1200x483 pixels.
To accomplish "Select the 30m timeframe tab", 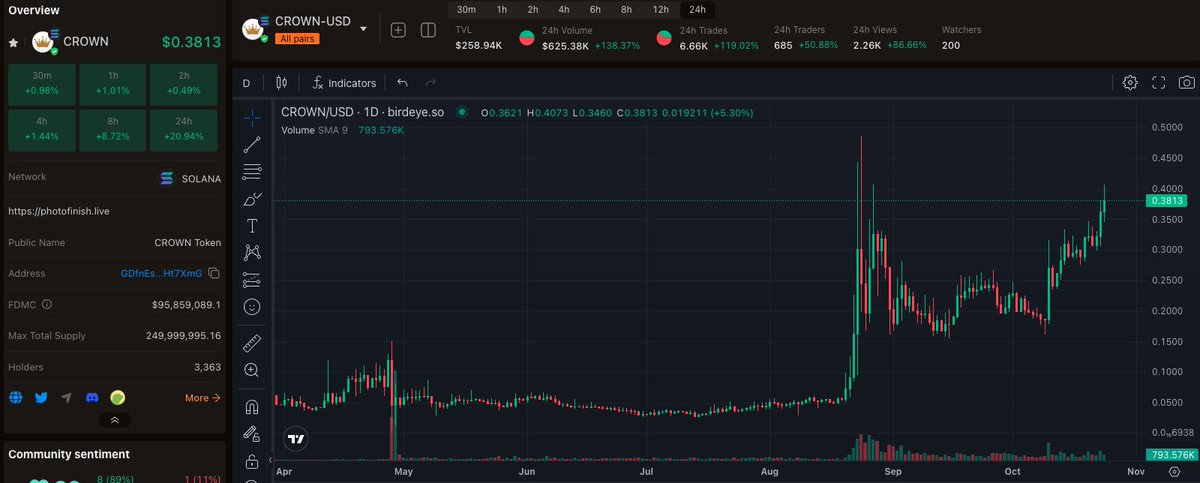I will (x=466, y=9).
